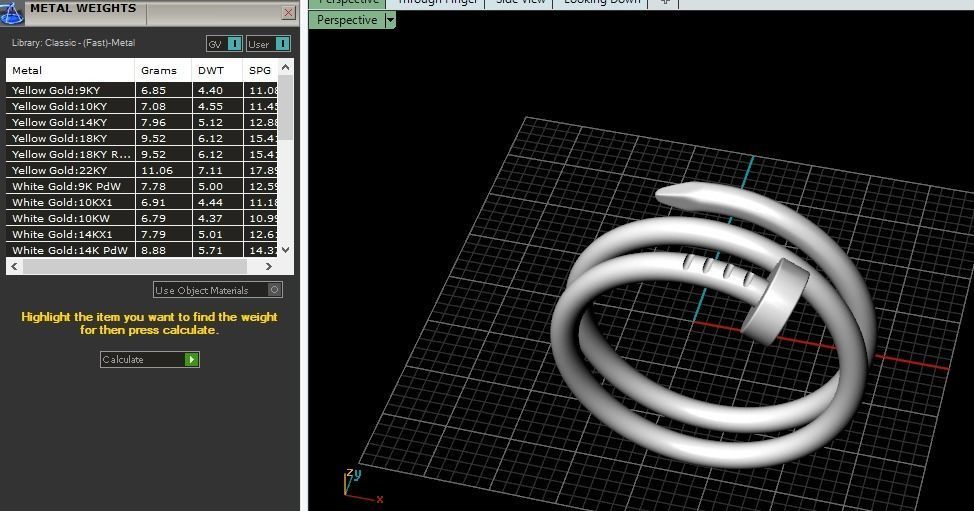Image resolution: width=974 pixels, height=511 pixels.
Task: Click the 5.12 DWT cell
Action: pos(217,122)
